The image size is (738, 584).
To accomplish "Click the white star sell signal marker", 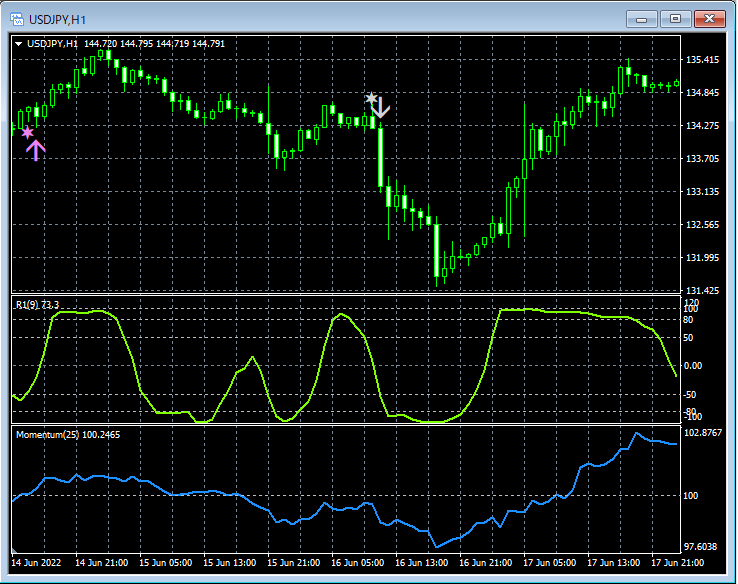I will [x=371, y=98].
